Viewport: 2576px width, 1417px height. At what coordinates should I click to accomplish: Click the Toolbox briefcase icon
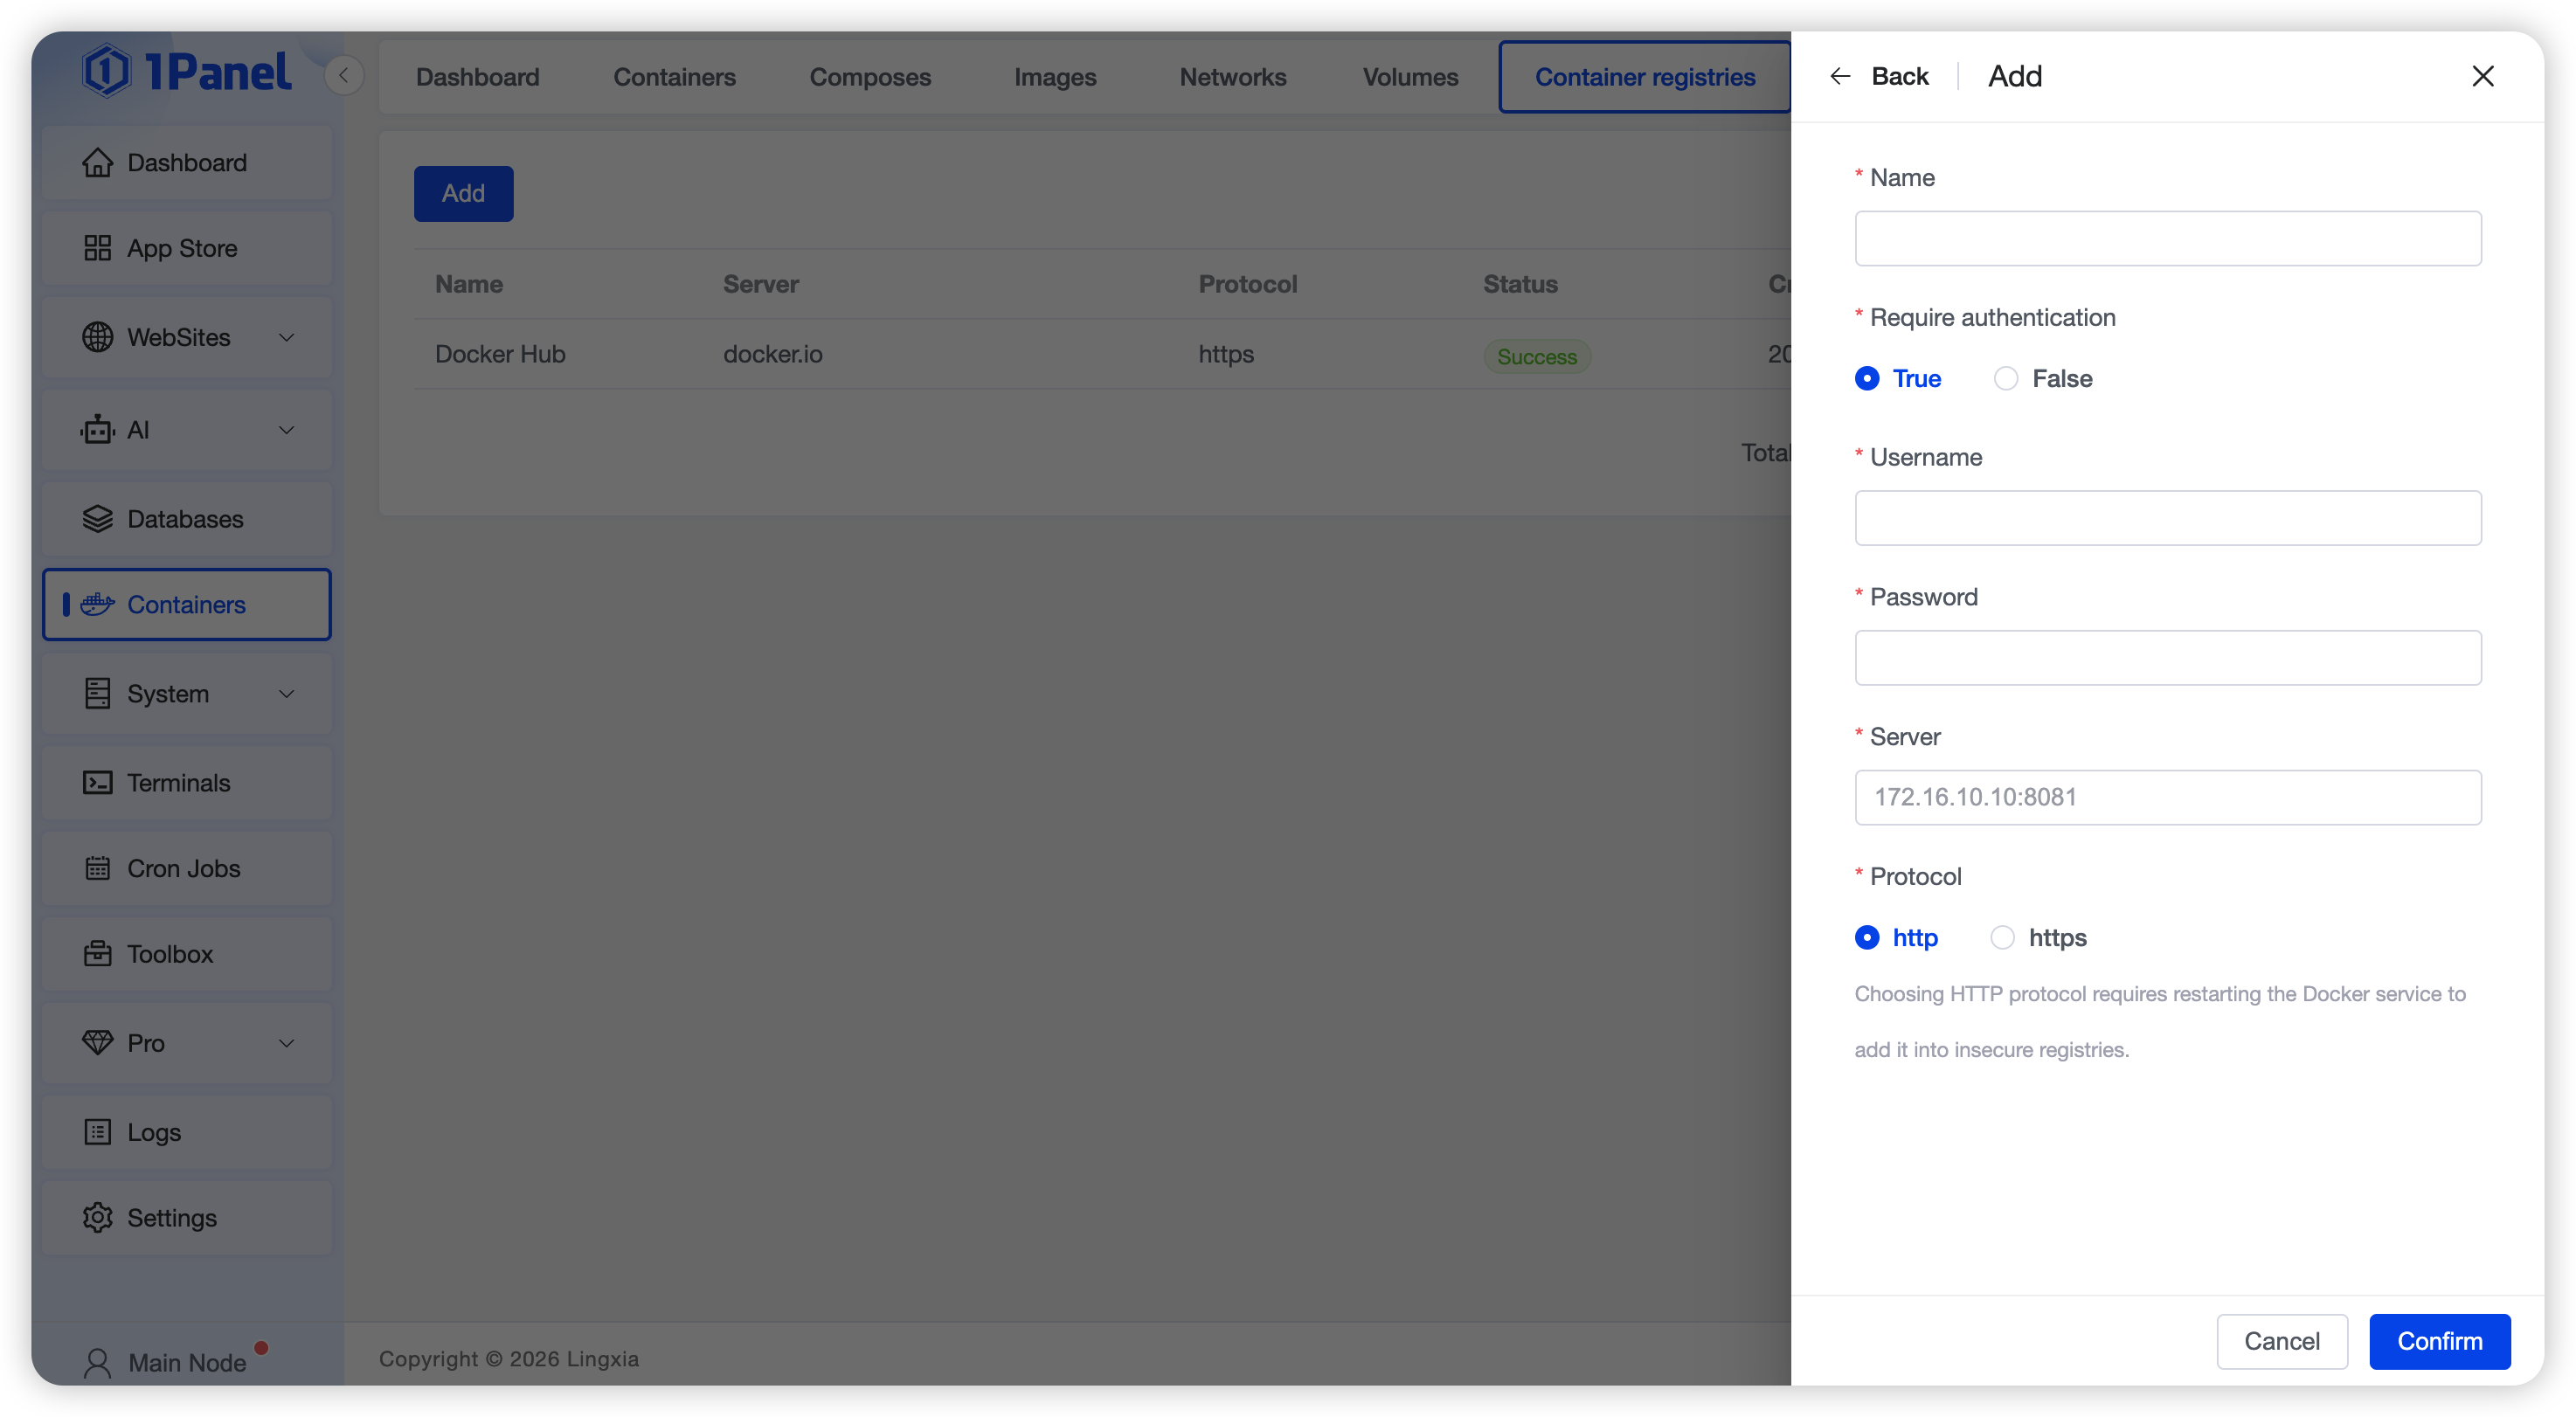[x=97, y=953]
